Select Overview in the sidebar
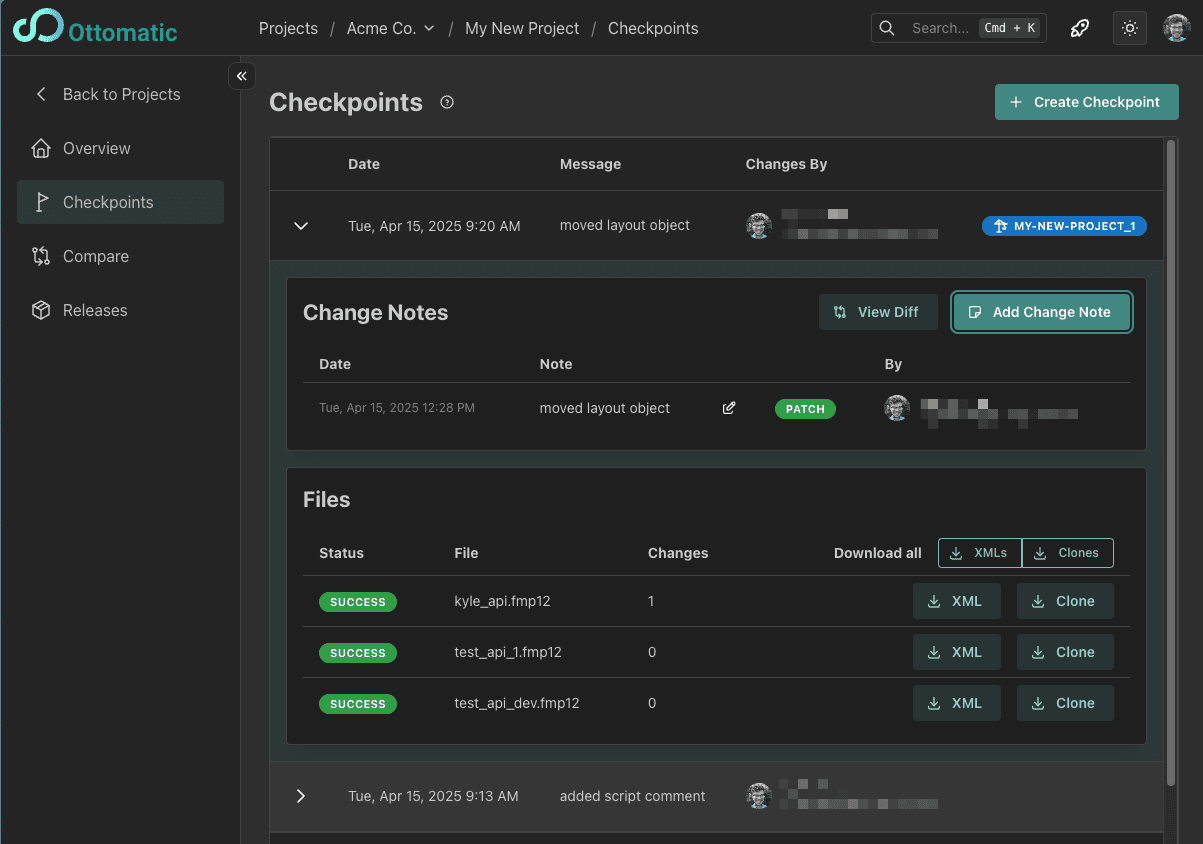This screenshot has width=1203, height=844. click(x=96, y=148)
